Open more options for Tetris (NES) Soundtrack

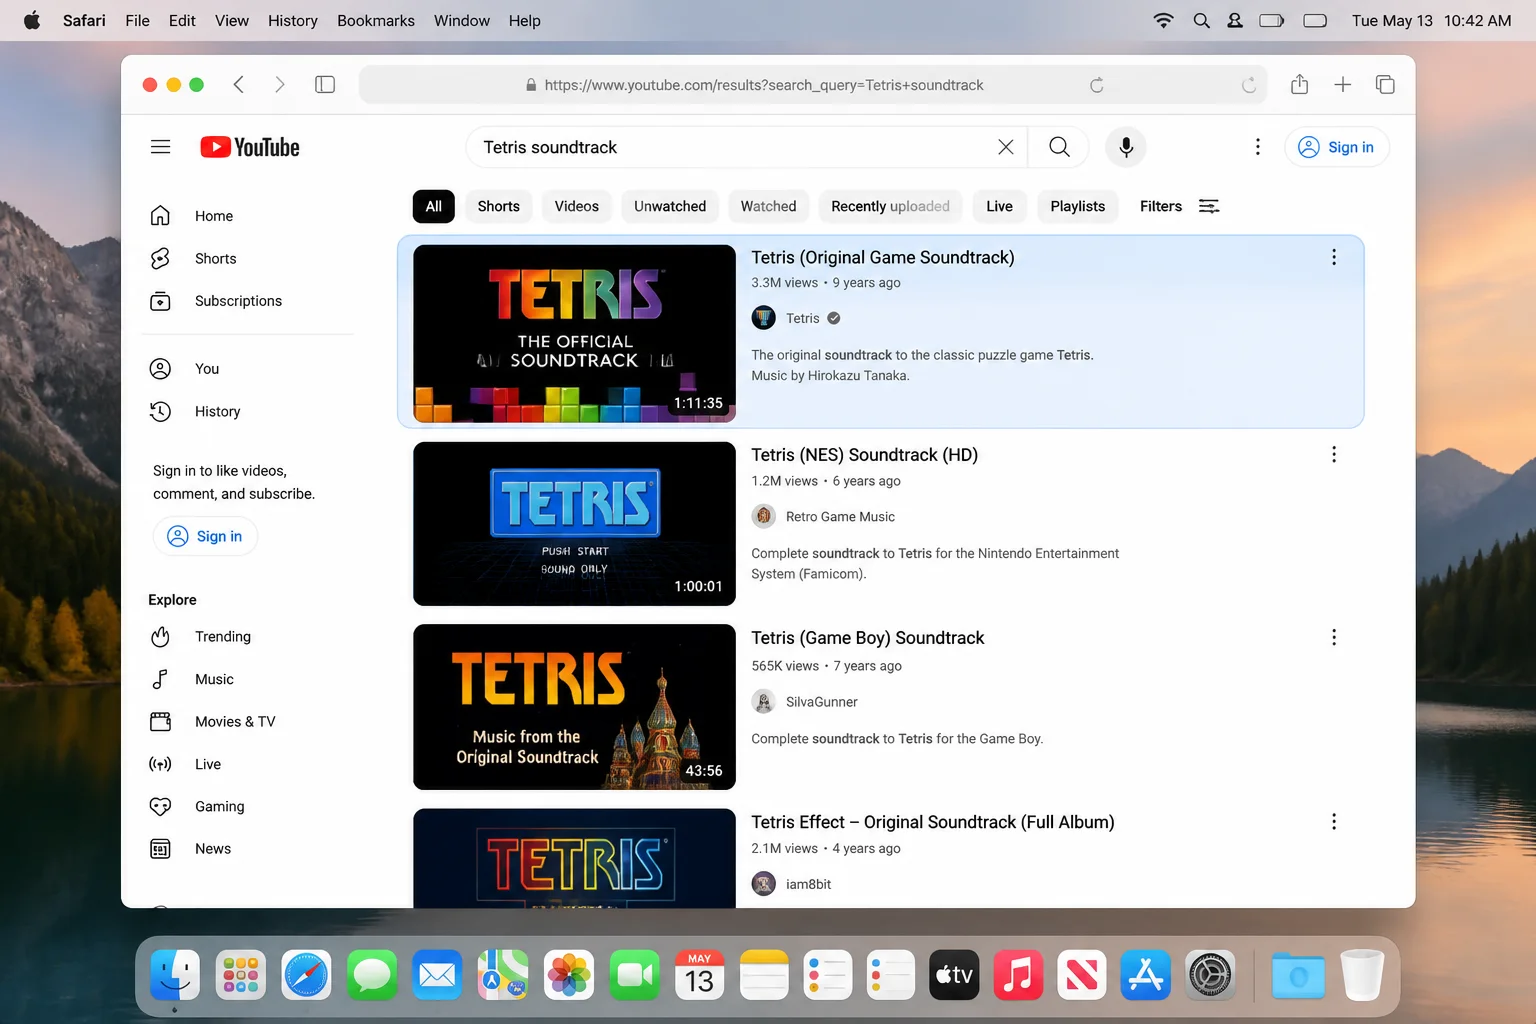(1333, 455)
